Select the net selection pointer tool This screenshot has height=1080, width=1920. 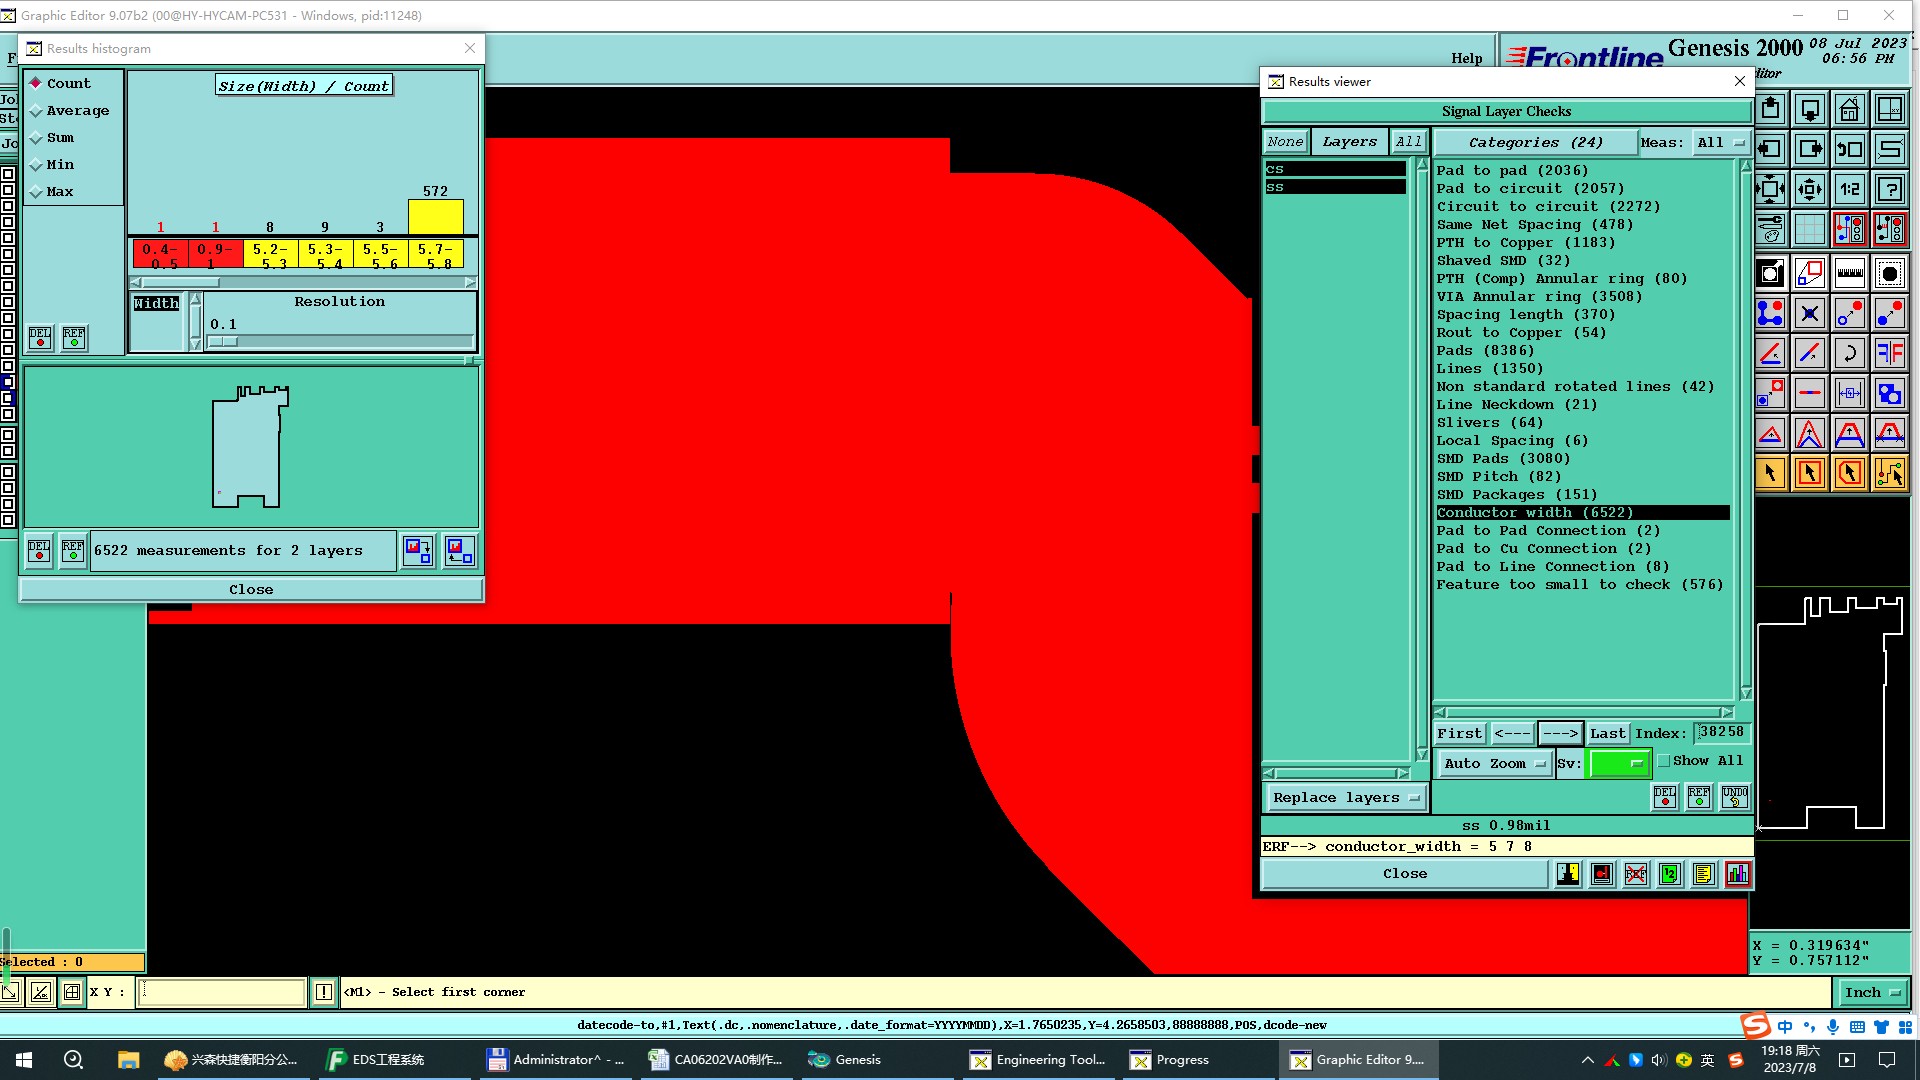(x=1890, y=473)
